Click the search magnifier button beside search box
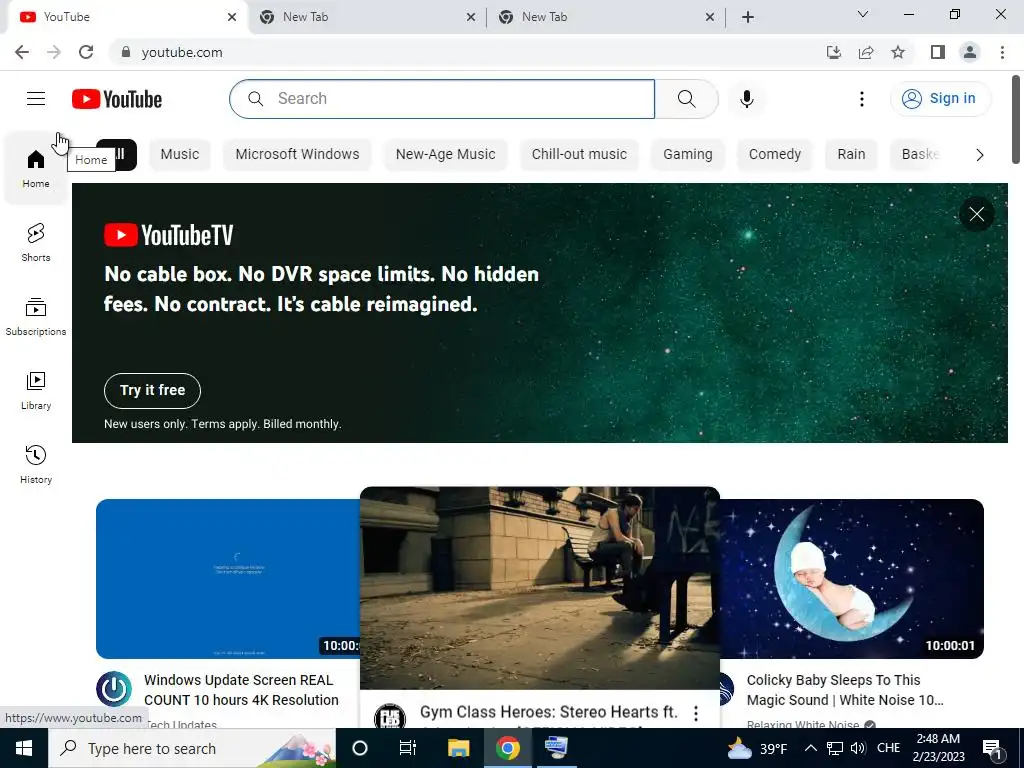Viewport: 1024px width, 768px height. click(686, 99)
